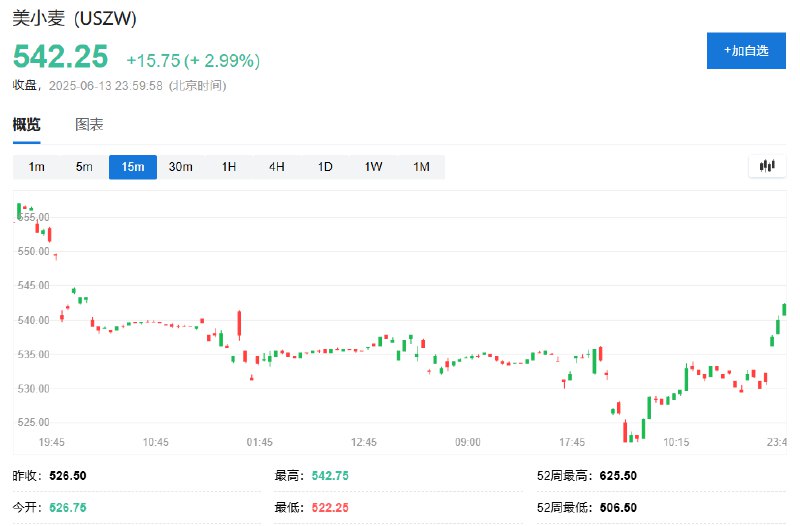
Task: Click the 12:45 time axis label
Action: 364,442
